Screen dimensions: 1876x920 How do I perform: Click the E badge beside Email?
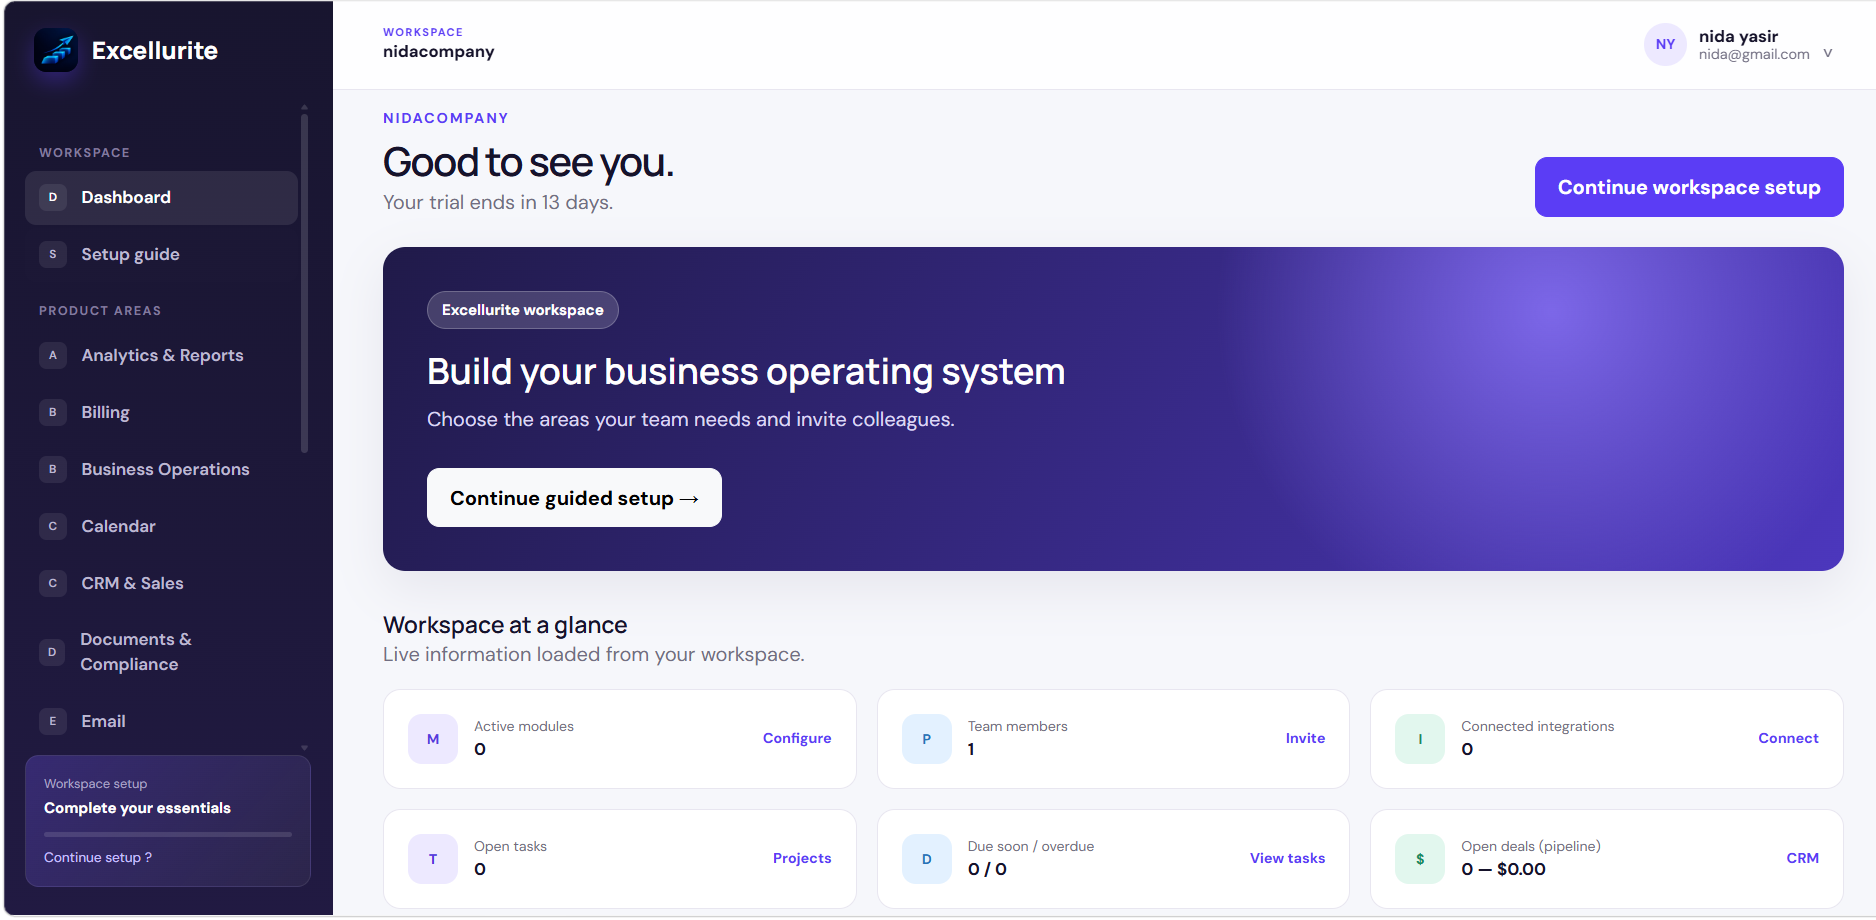[53, 721]
